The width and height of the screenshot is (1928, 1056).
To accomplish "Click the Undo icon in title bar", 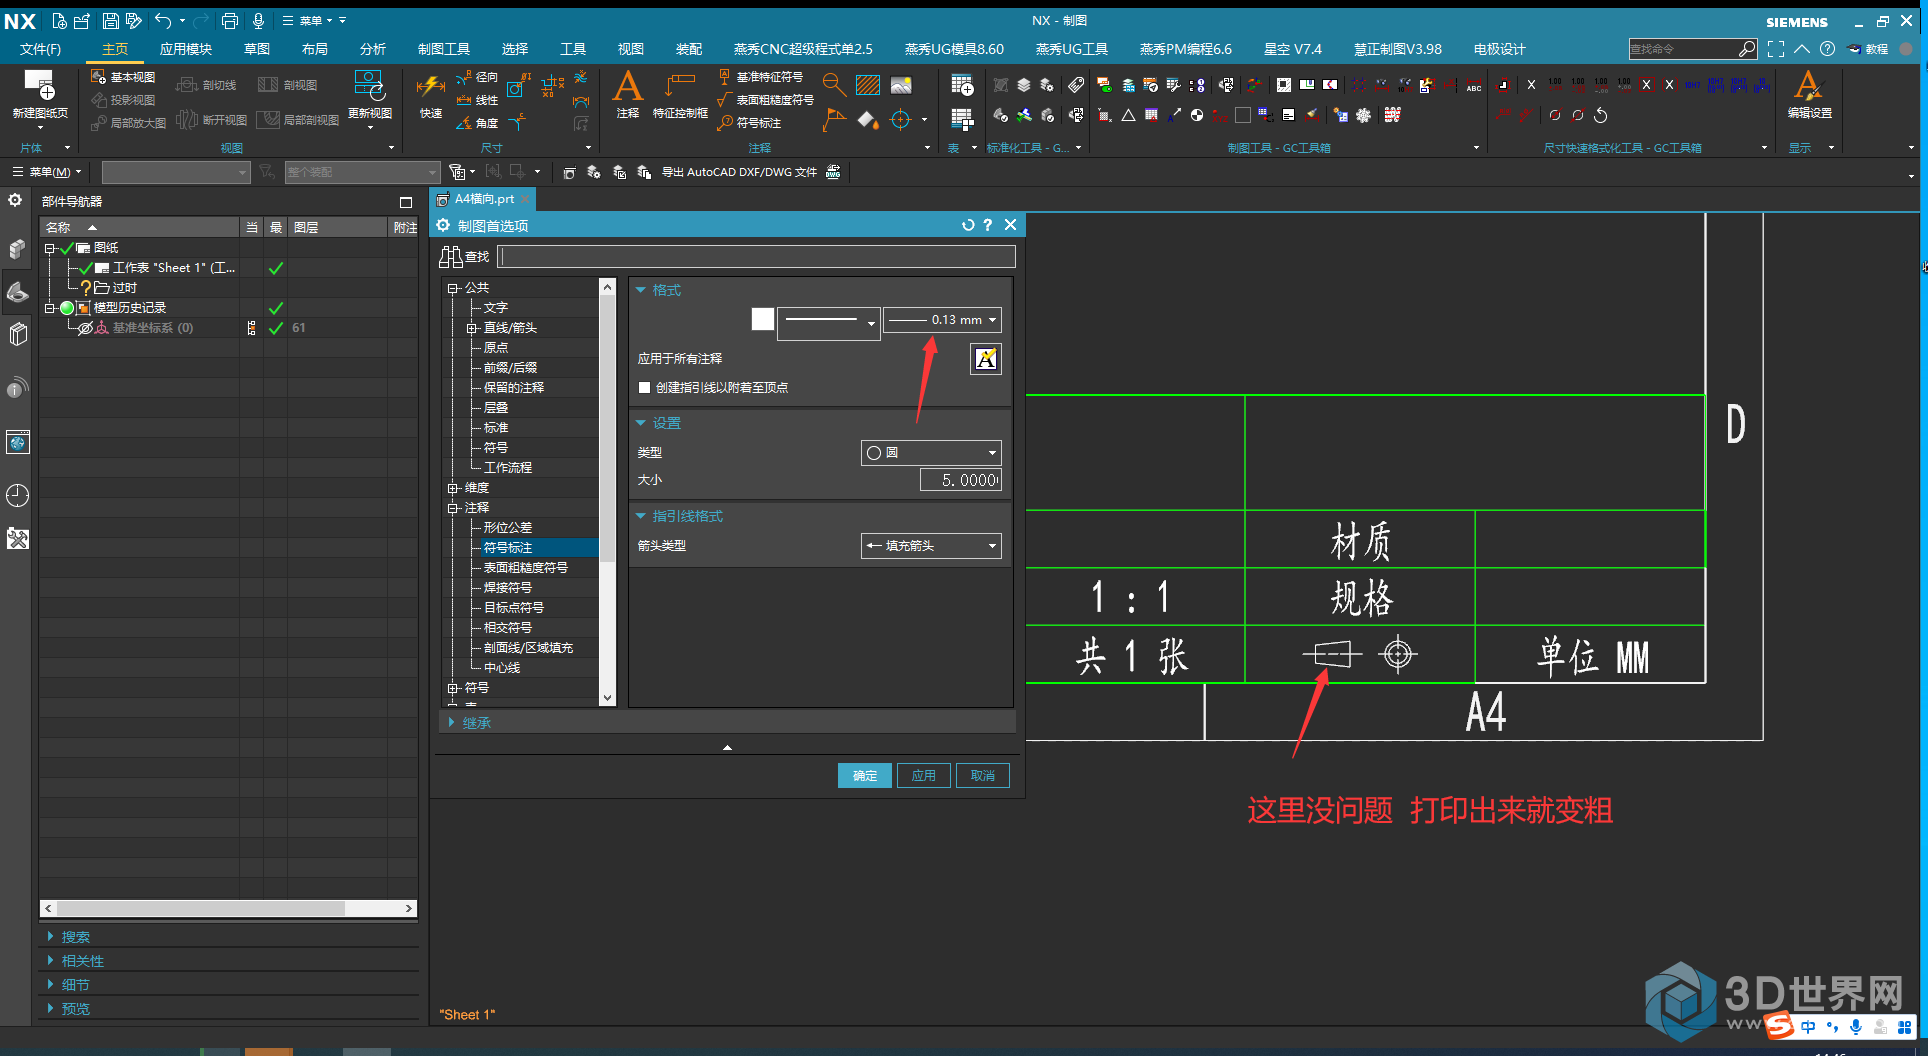I will click(x=163, y=20).
